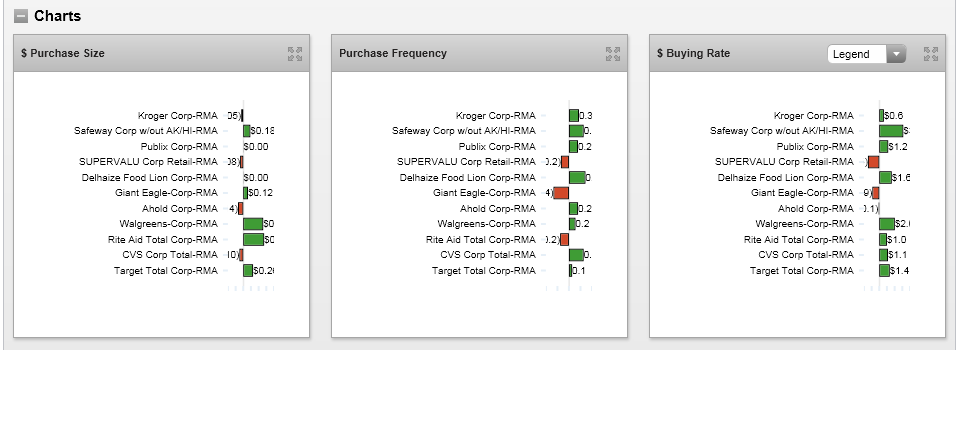Click the Charts section heading
Image resolution: width=956 pixels, height=432 pixels.
(57, 16)
